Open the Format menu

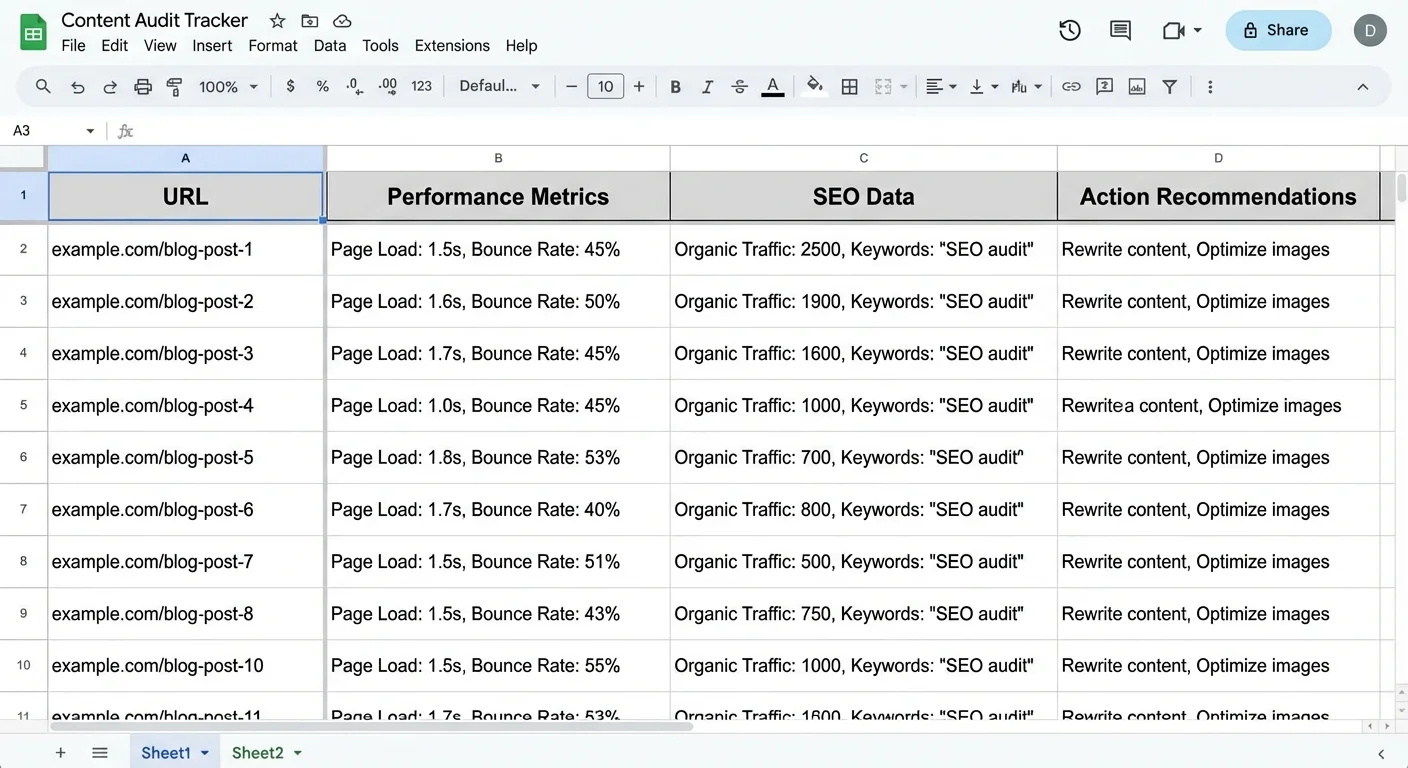273,46
